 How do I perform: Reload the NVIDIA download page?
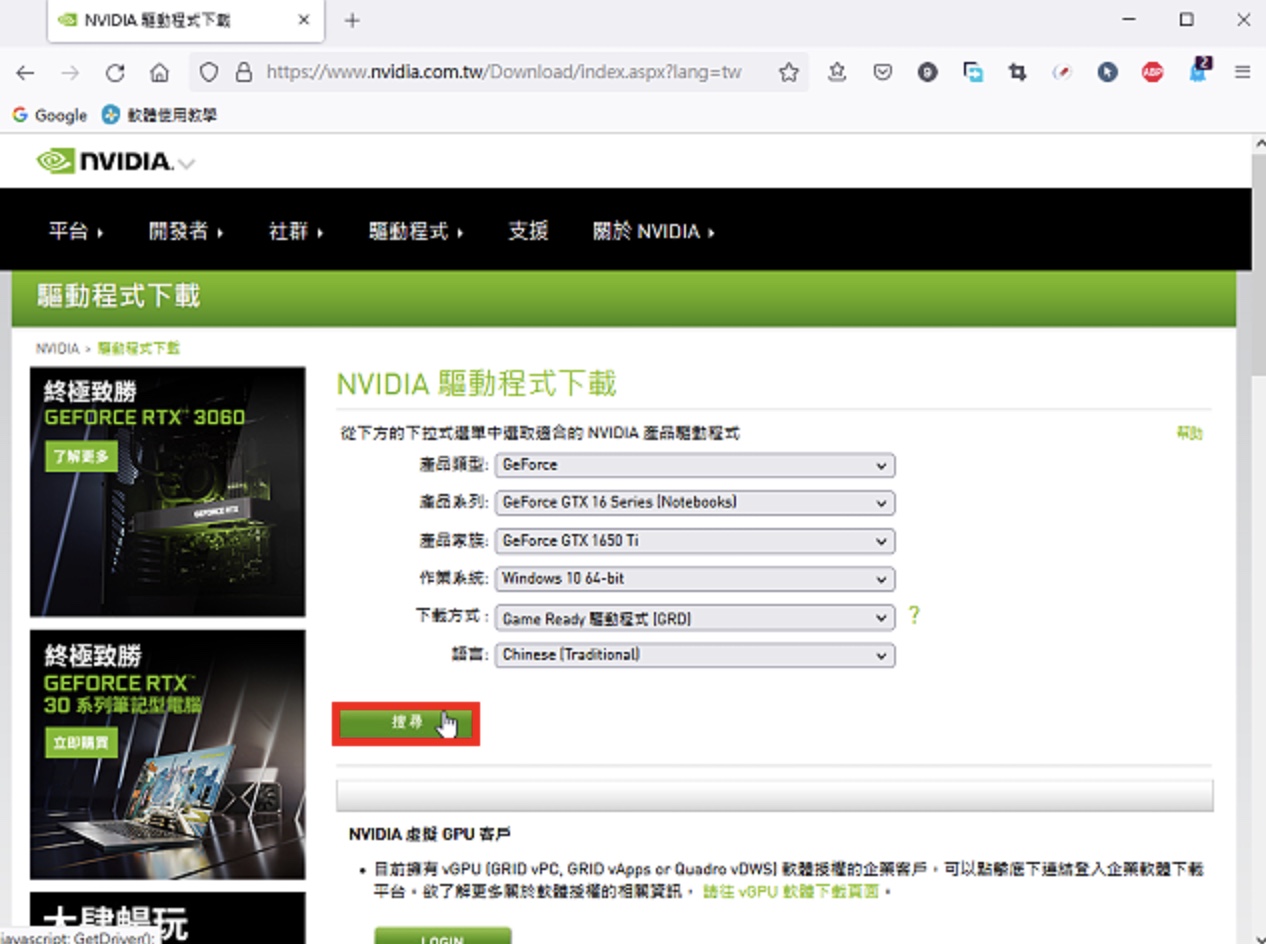(x=115, y=72)
